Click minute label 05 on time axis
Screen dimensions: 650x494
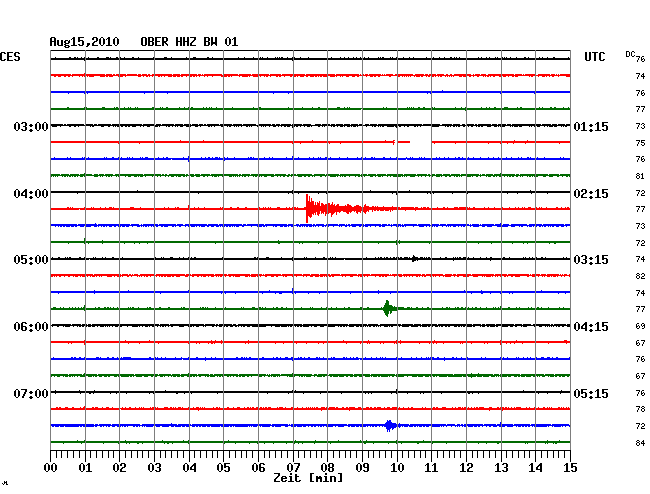coord(223,467)
